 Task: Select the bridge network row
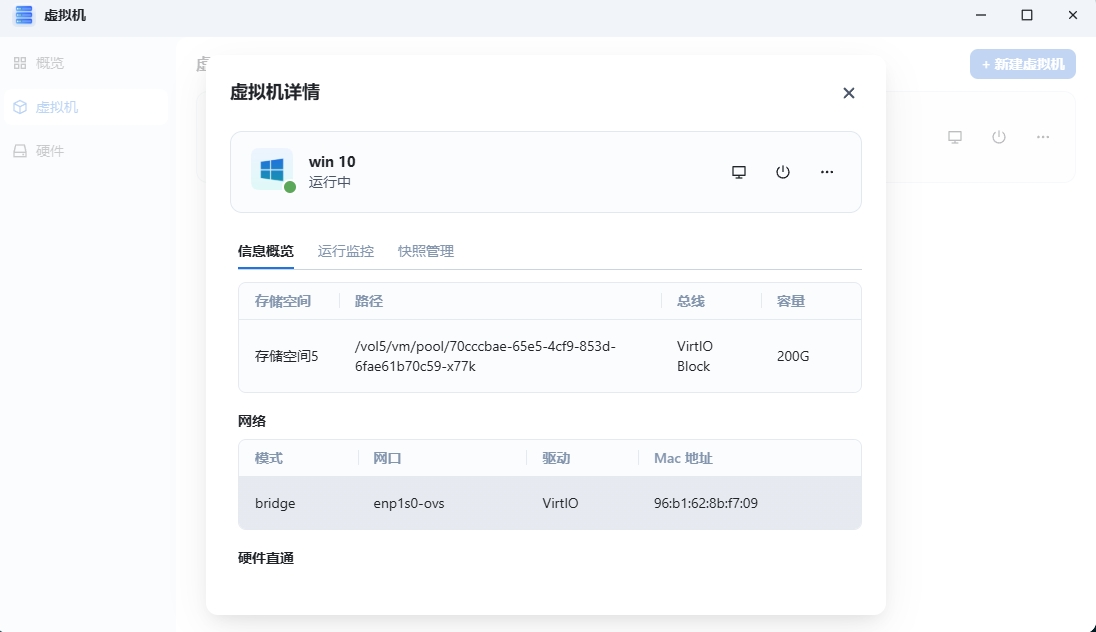[x=549, y=503]
